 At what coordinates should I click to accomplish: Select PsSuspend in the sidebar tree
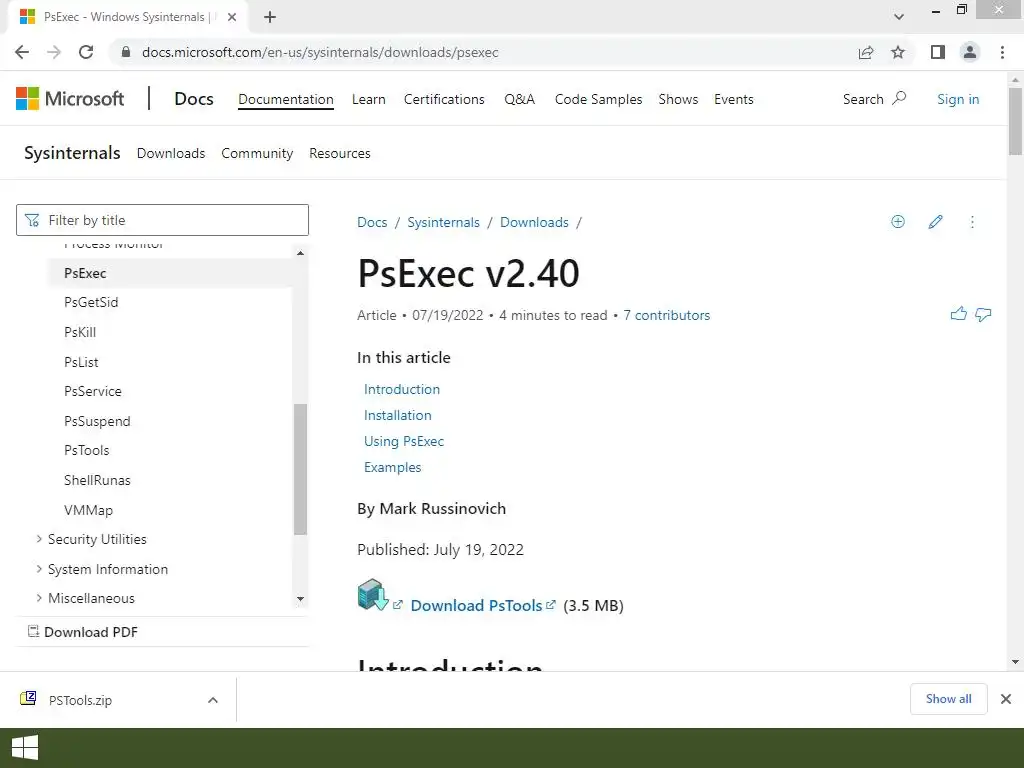(x=97, y=421)
